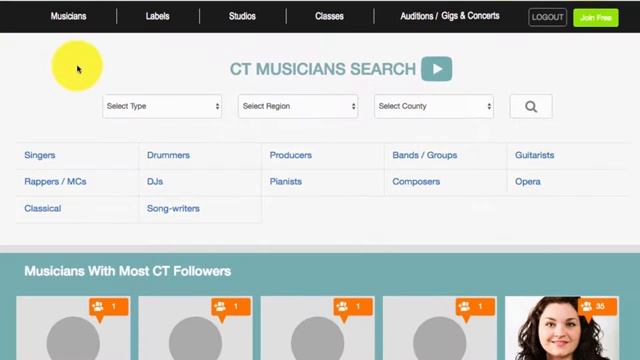
Task: Play the CT Musicians Search video
Action: coord(436,69)
